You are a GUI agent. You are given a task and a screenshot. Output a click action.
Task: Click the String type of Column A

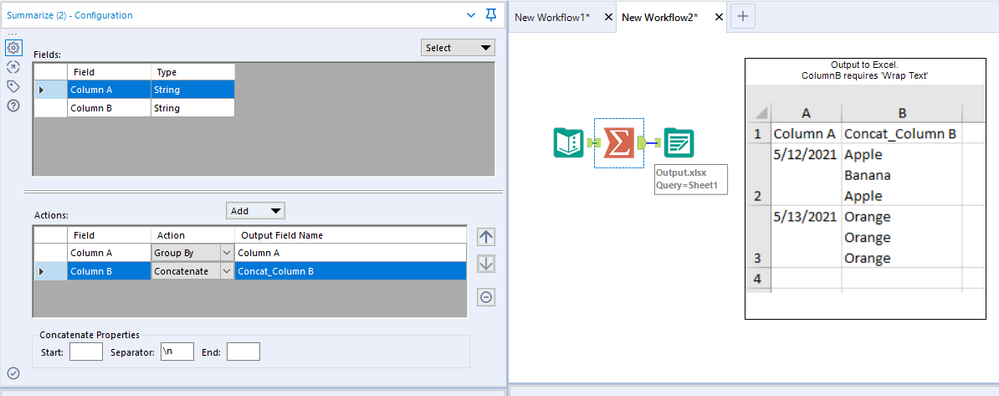click(192, 90)
